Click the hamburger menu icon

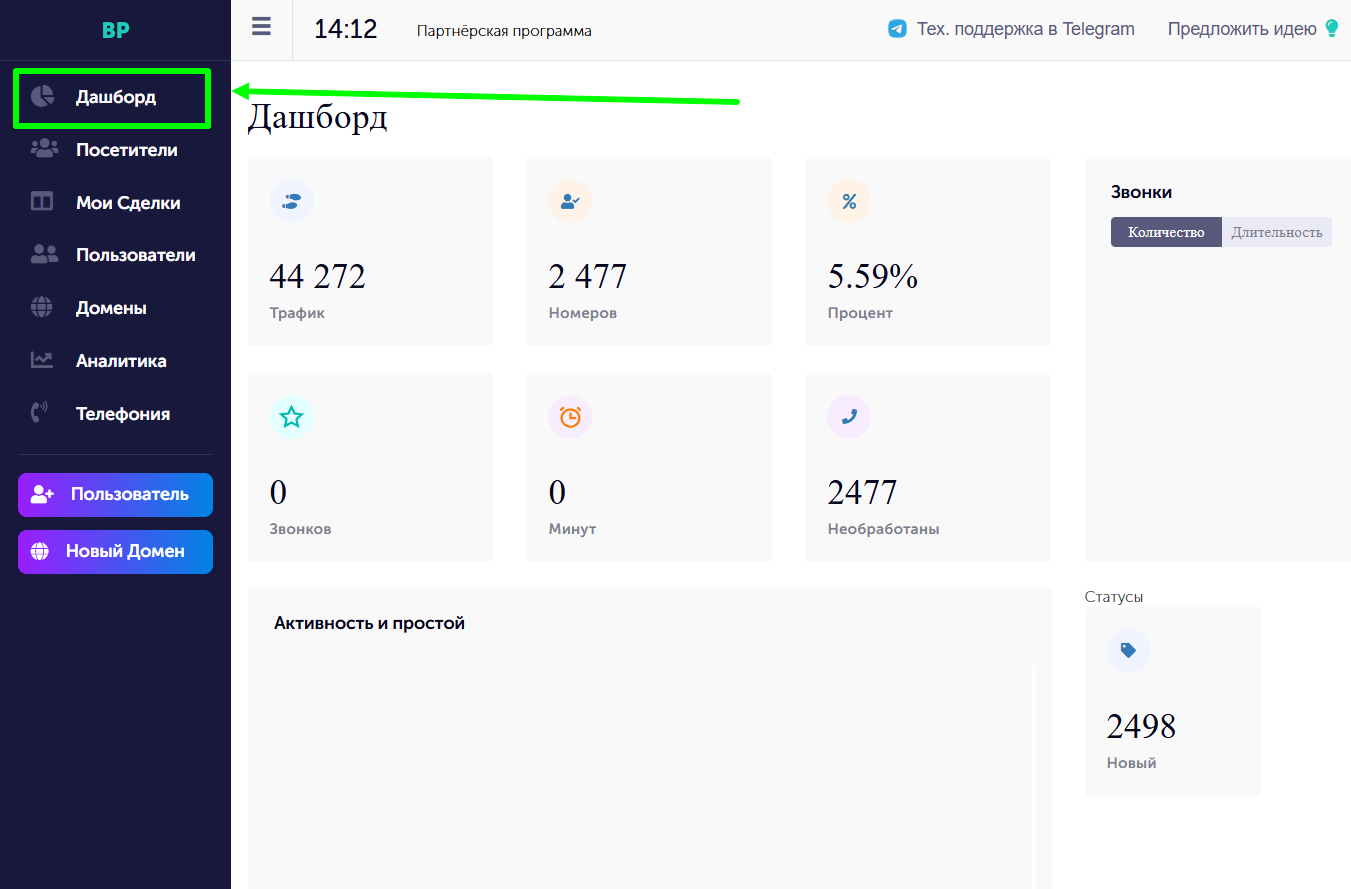point(261,26)
